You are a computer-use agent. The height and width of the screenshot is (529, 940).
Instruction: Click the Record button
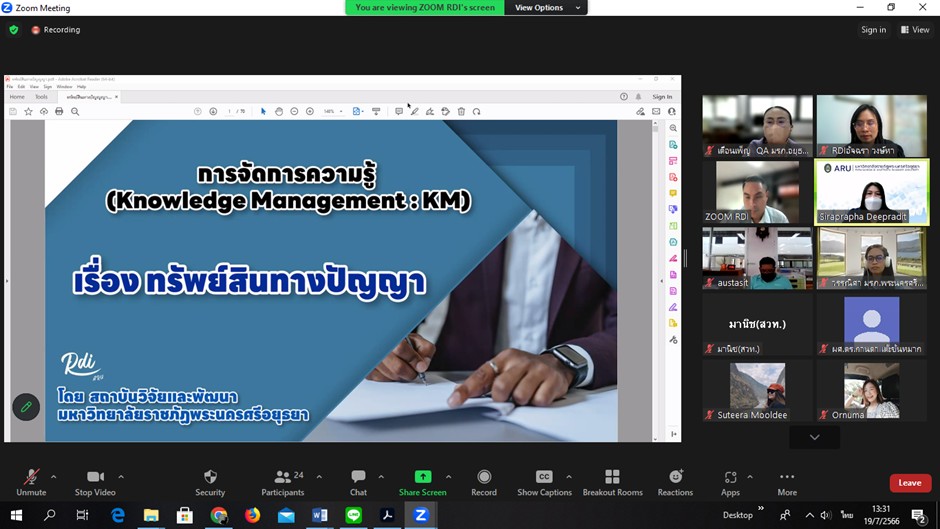pos(484,483)
